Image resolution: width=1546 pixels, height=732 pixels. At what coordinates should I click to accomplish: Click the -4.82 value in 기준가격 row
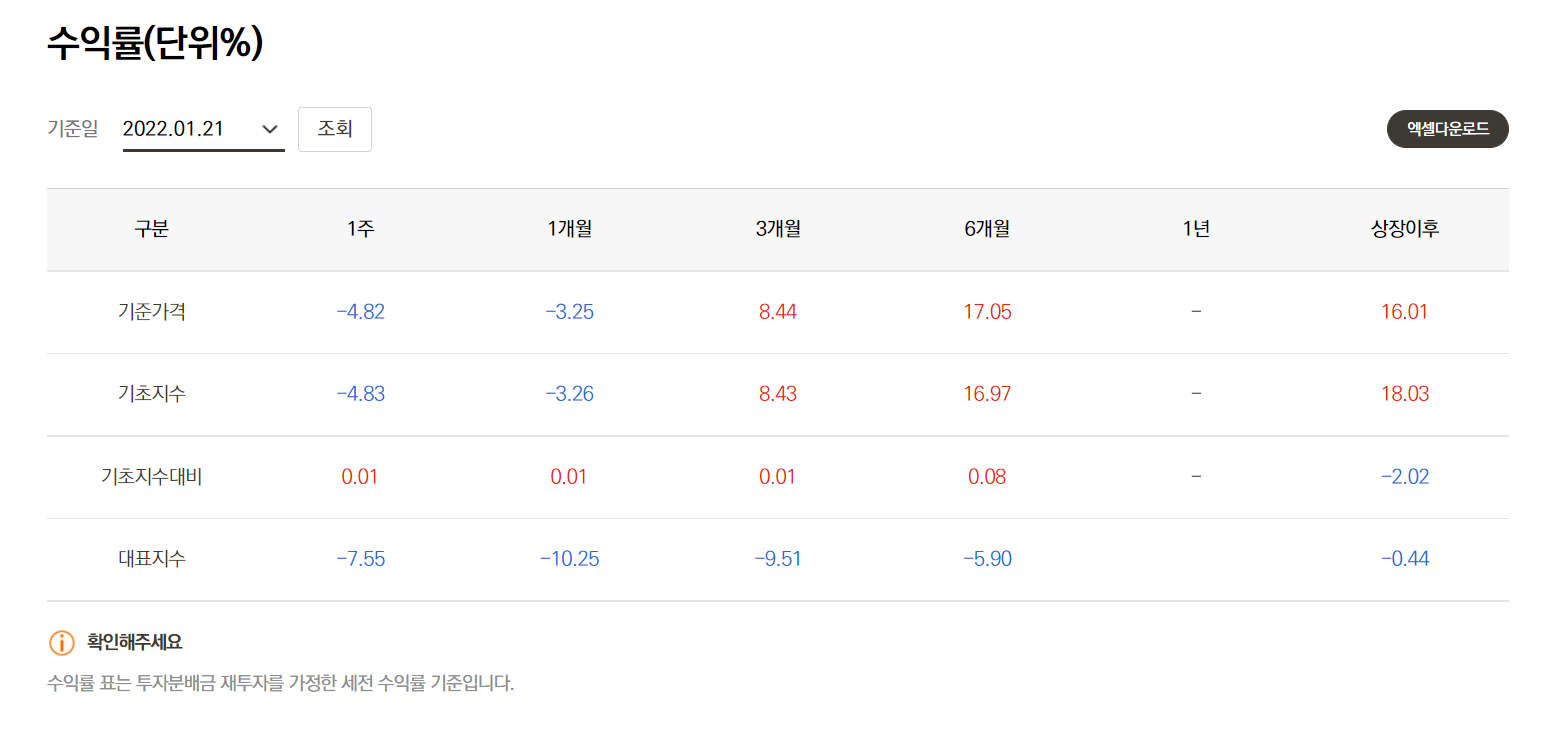point(360,311)
